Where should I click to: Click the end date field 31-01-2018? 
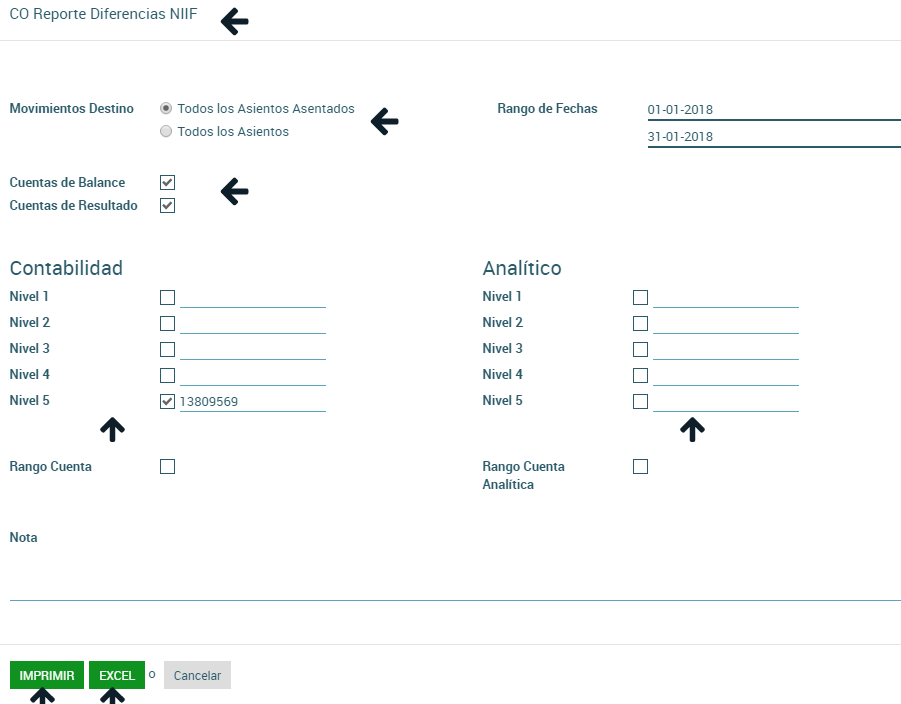(773, 137)
